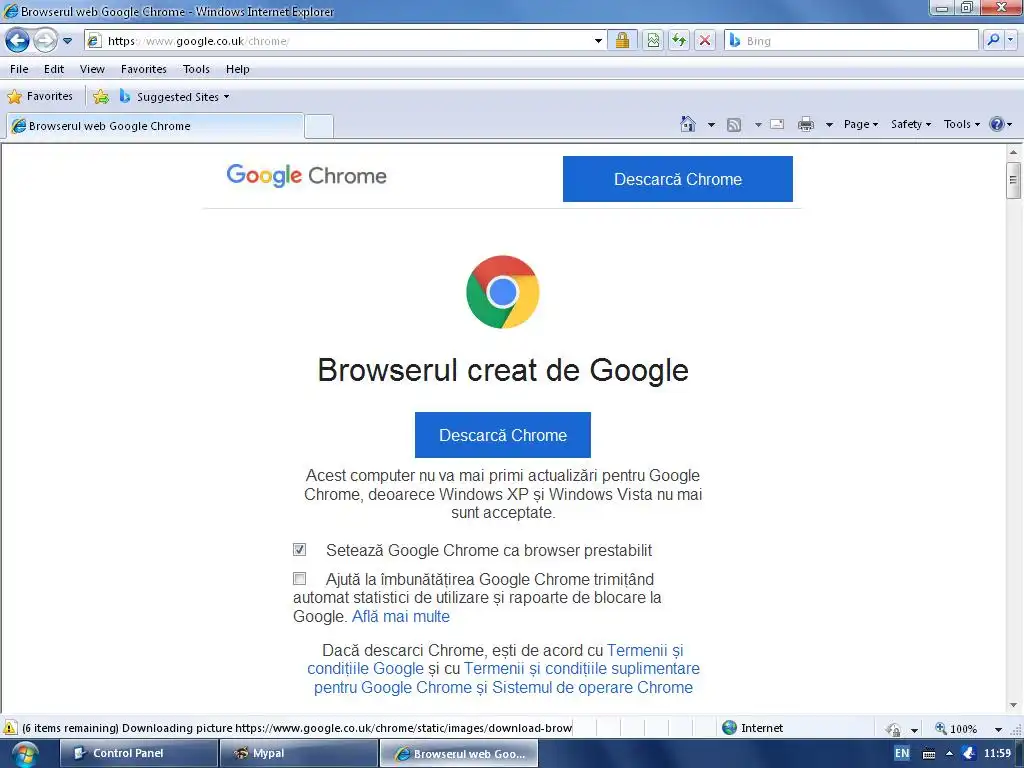
Task: Click the large Chrome logo image
Action: [x=503, y=292]
